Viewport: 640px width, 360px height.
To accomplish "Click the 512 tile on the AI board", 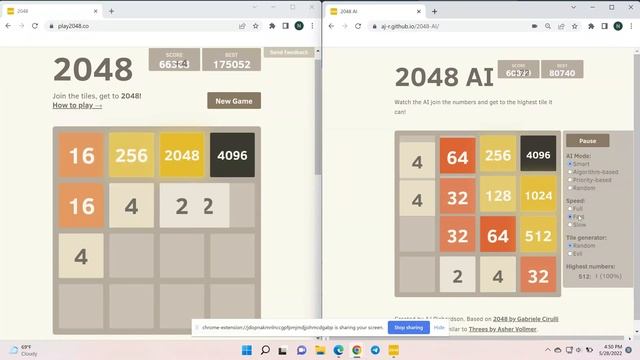I will pos(538,236).
